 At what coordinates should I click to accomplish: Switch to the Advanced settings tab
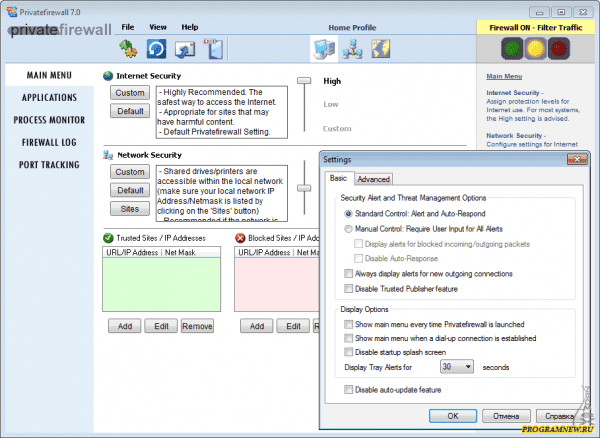tap(373, 179)
